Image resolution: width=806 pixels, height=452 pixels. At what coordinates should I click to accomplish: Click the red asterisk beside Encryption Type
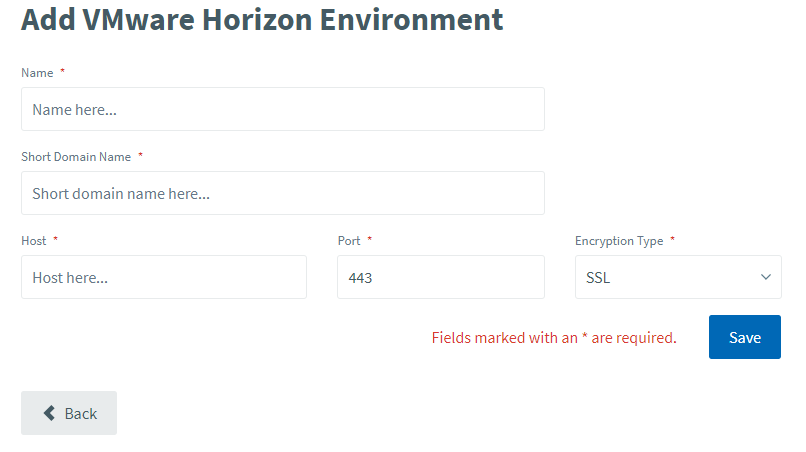coord(672,239)
